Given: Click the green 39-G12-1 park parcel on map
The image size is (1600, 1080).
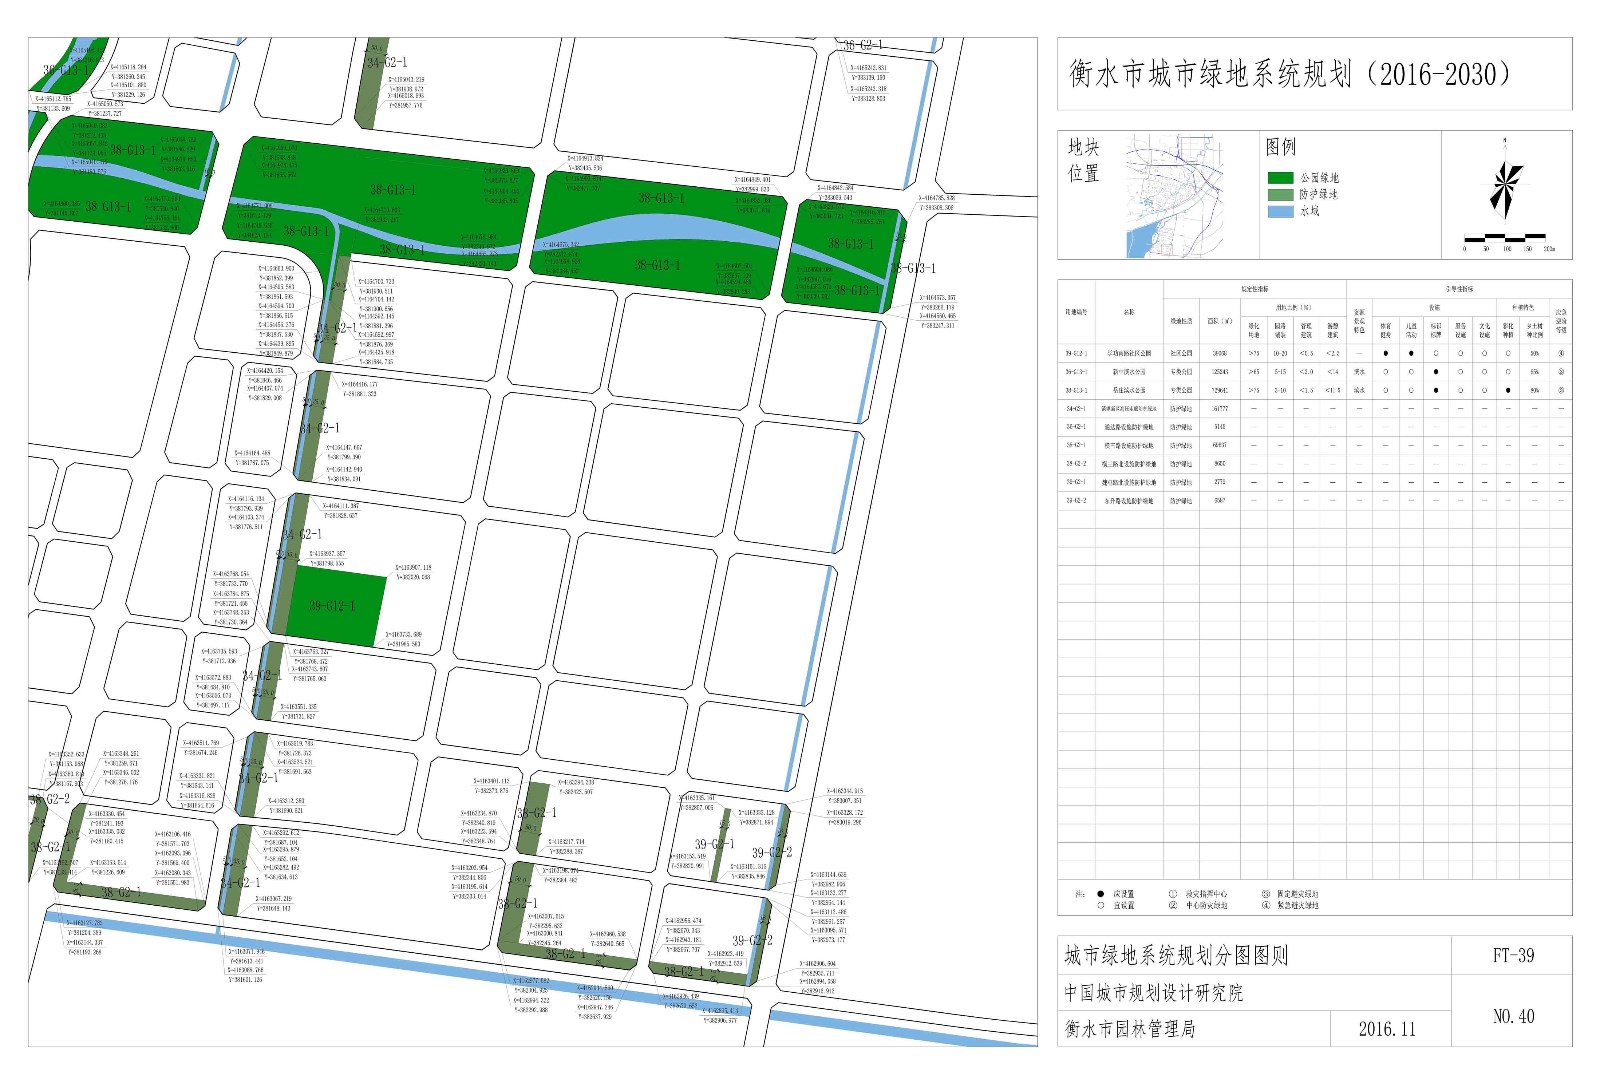Looking at the screenshot, I should tap(335, 608).
